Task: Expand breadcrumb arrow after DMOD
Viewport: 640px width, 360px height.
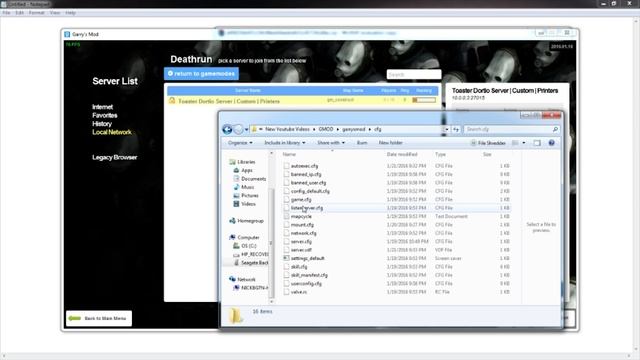Action: (338, 129)
